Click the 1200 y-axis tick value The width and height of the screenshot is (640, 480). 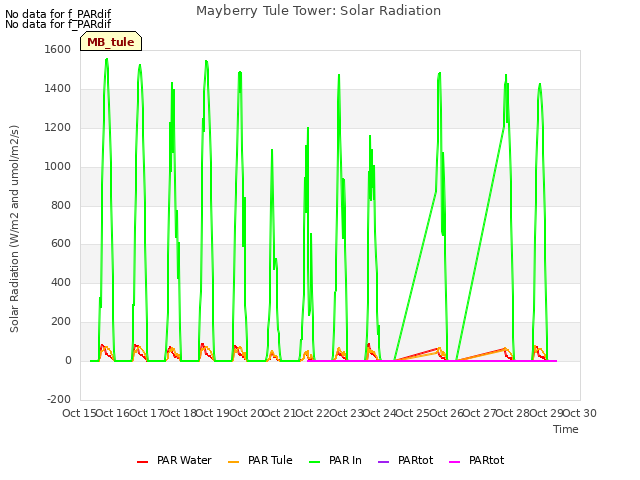58,127
